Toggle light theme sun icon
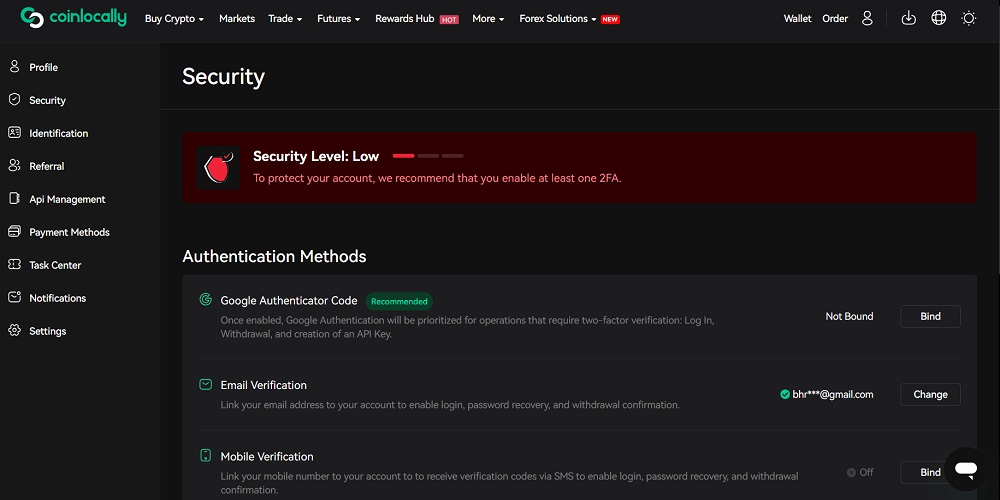 pyautogui.click(x=968, y=18)
